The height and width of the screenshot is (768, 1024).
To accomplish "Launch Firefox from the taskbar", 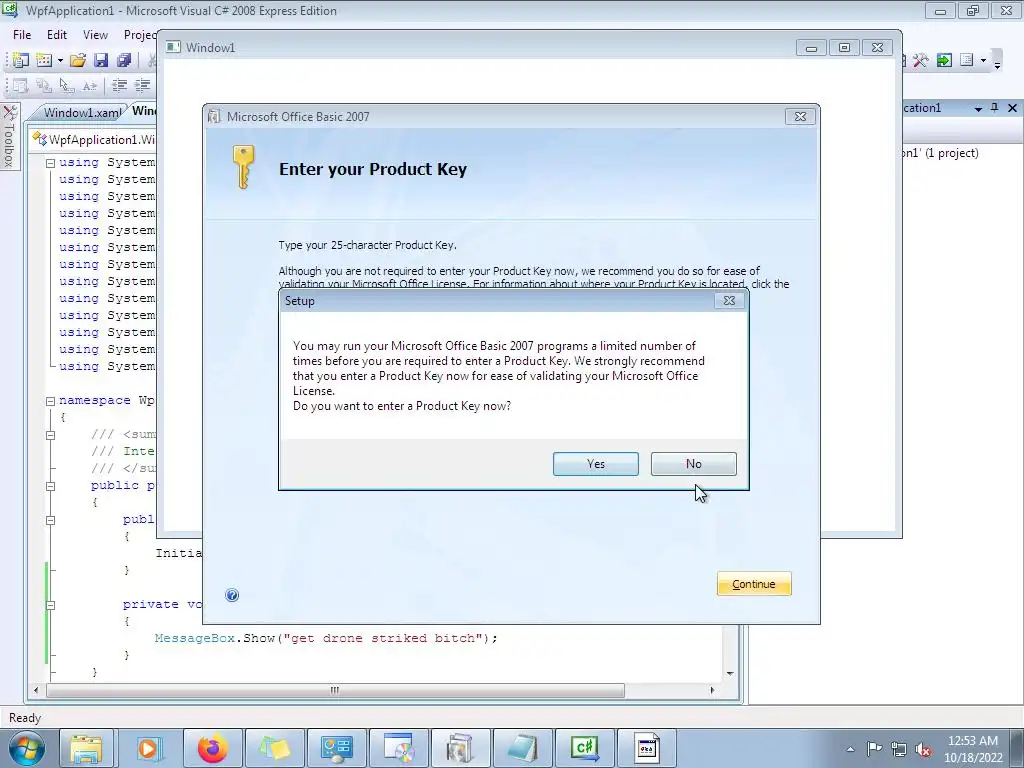I will [212, 748].
